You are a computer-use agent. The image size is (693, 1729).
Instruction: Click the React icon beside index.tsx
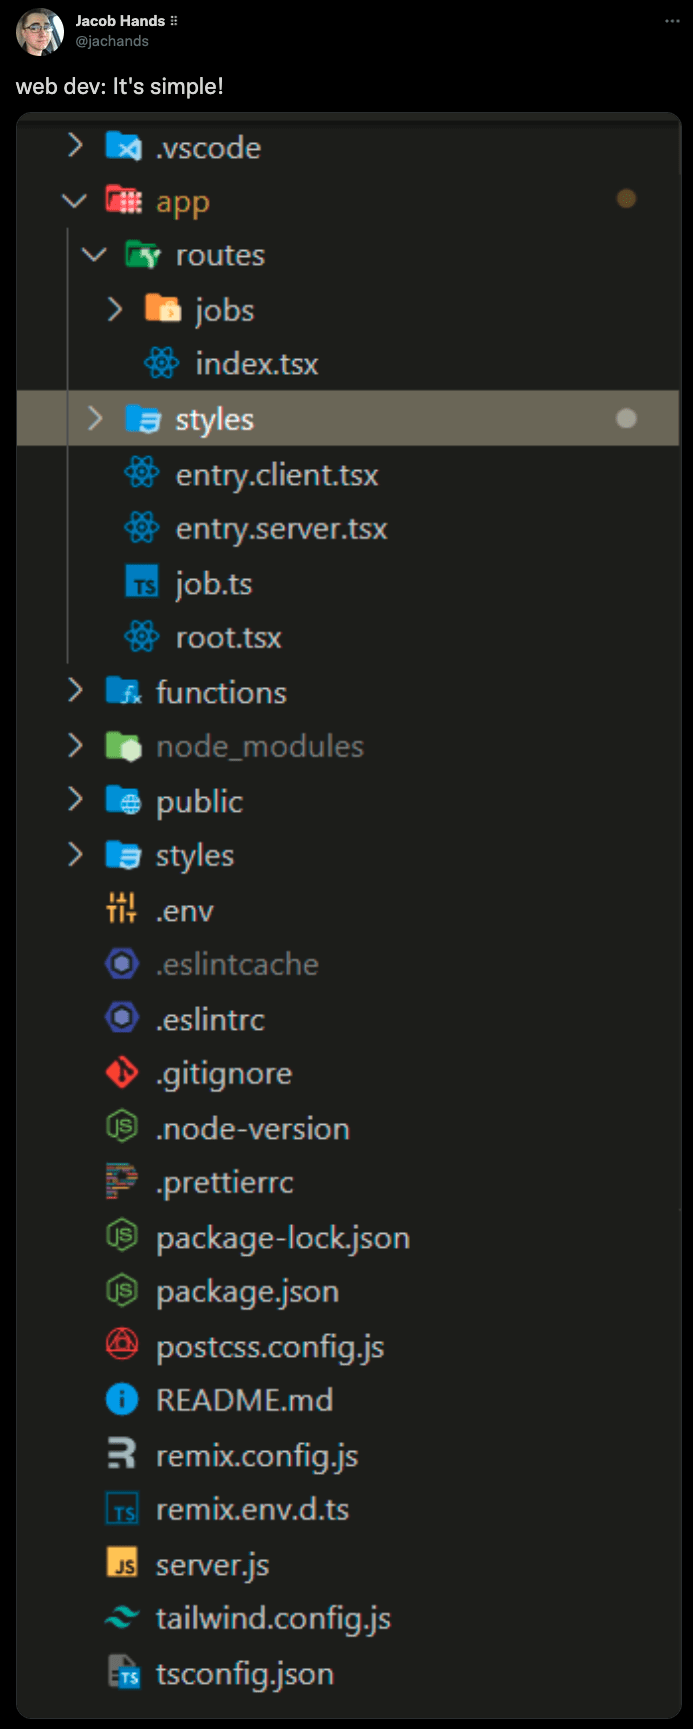(162, 363)
